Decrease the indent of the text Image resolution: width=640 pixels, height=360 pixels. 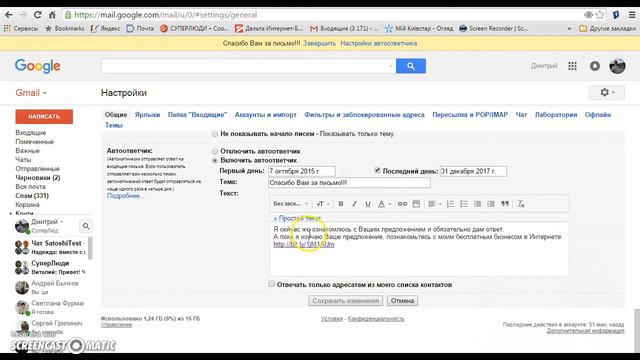tap(477, 204)
